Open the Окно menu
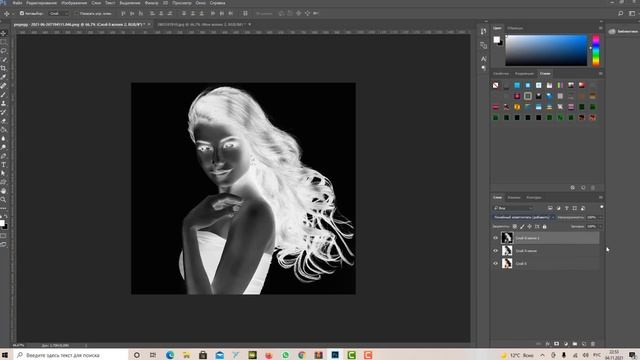 pos(200,3)
